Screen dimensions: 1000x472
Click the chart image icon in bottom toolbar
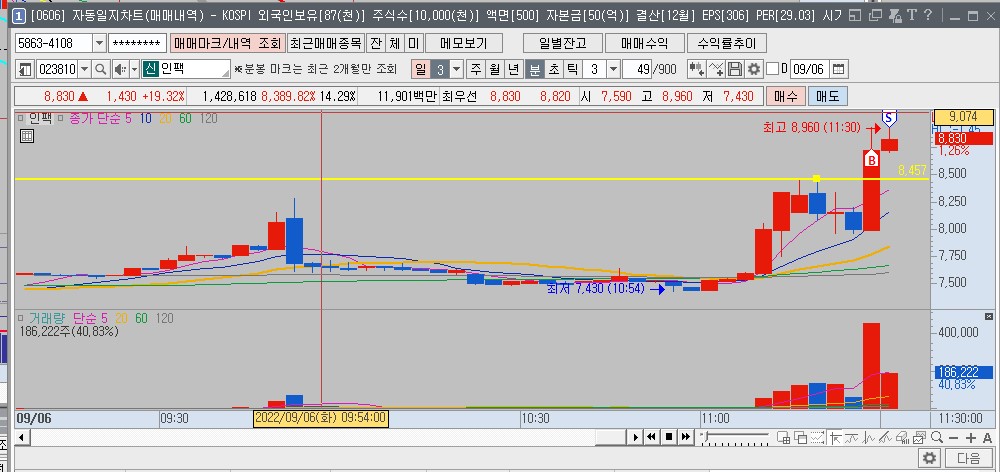(x=919, y=437)
